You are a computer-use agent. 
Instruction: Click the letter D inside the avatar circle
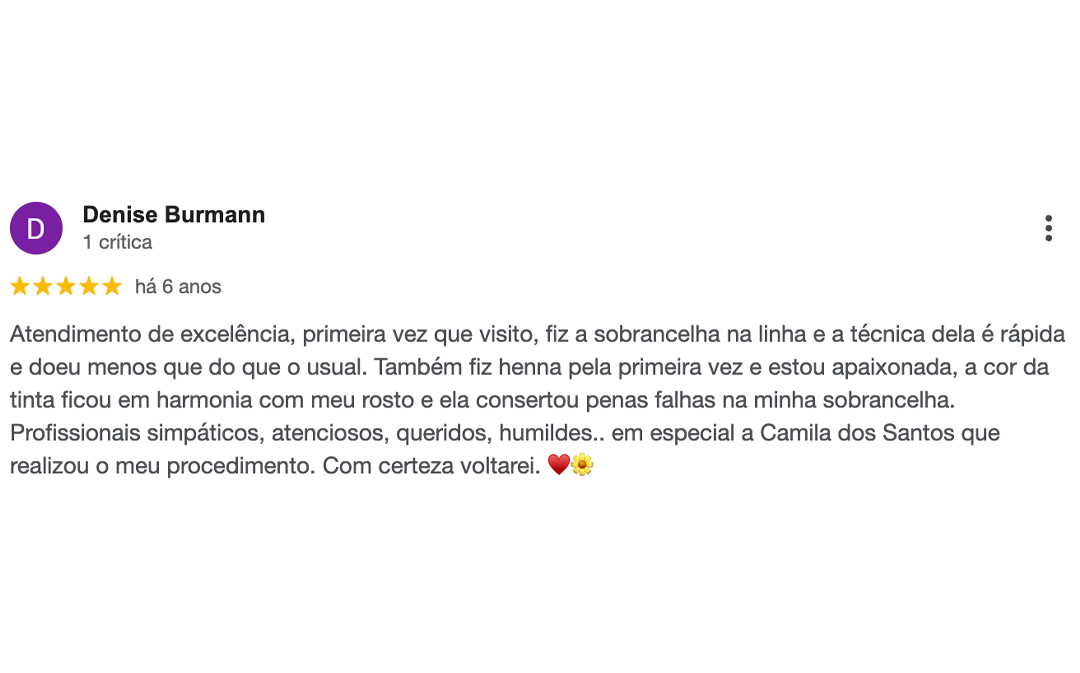pyautogui.click(x=36, y=228)
